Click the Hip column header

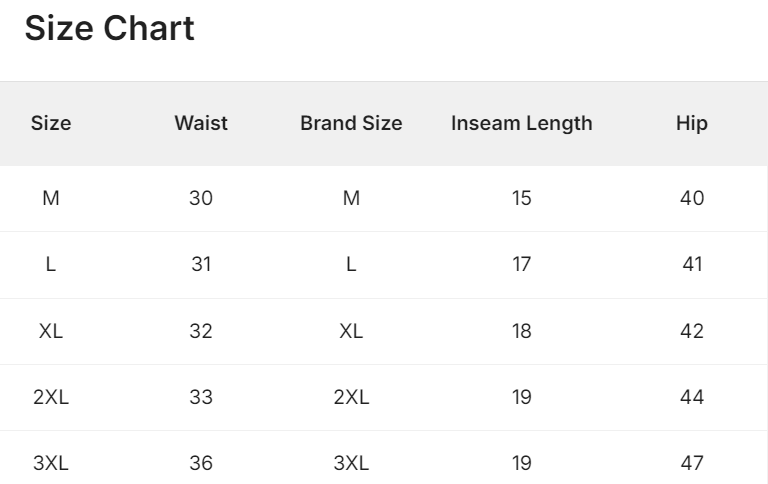(691, 123)
